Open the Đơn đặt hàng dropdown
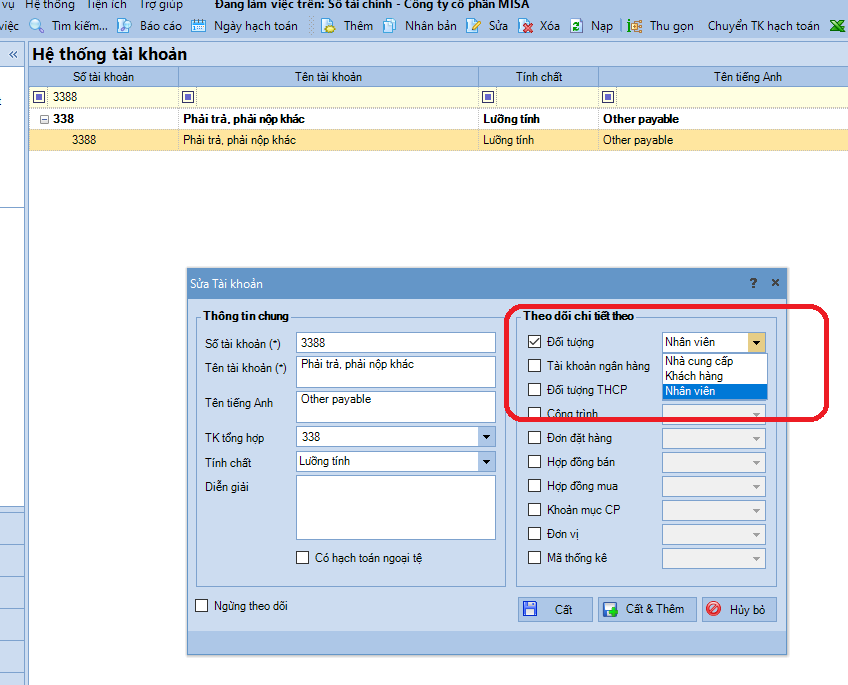The image size is (848, 685). point(756,438)
